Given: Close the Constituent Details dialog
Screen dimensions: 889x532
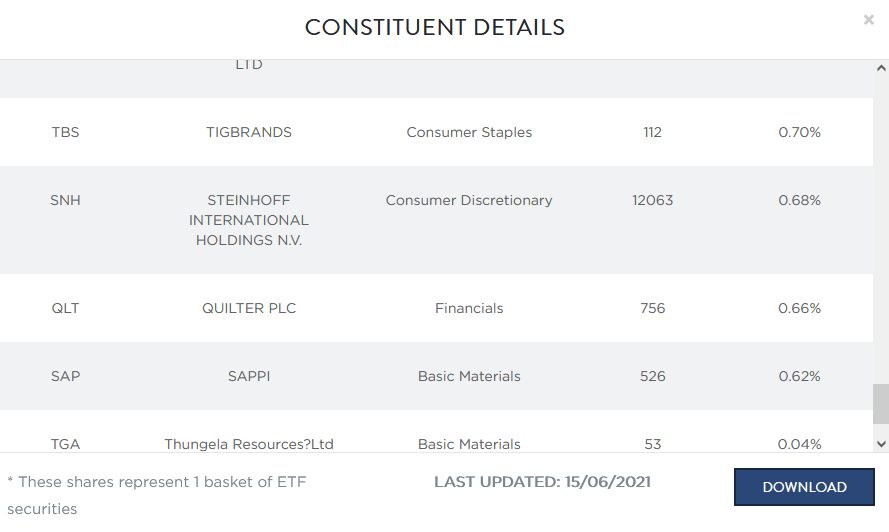Looking at the screenshot, I should pyautogui.click(x=868, y=20).
